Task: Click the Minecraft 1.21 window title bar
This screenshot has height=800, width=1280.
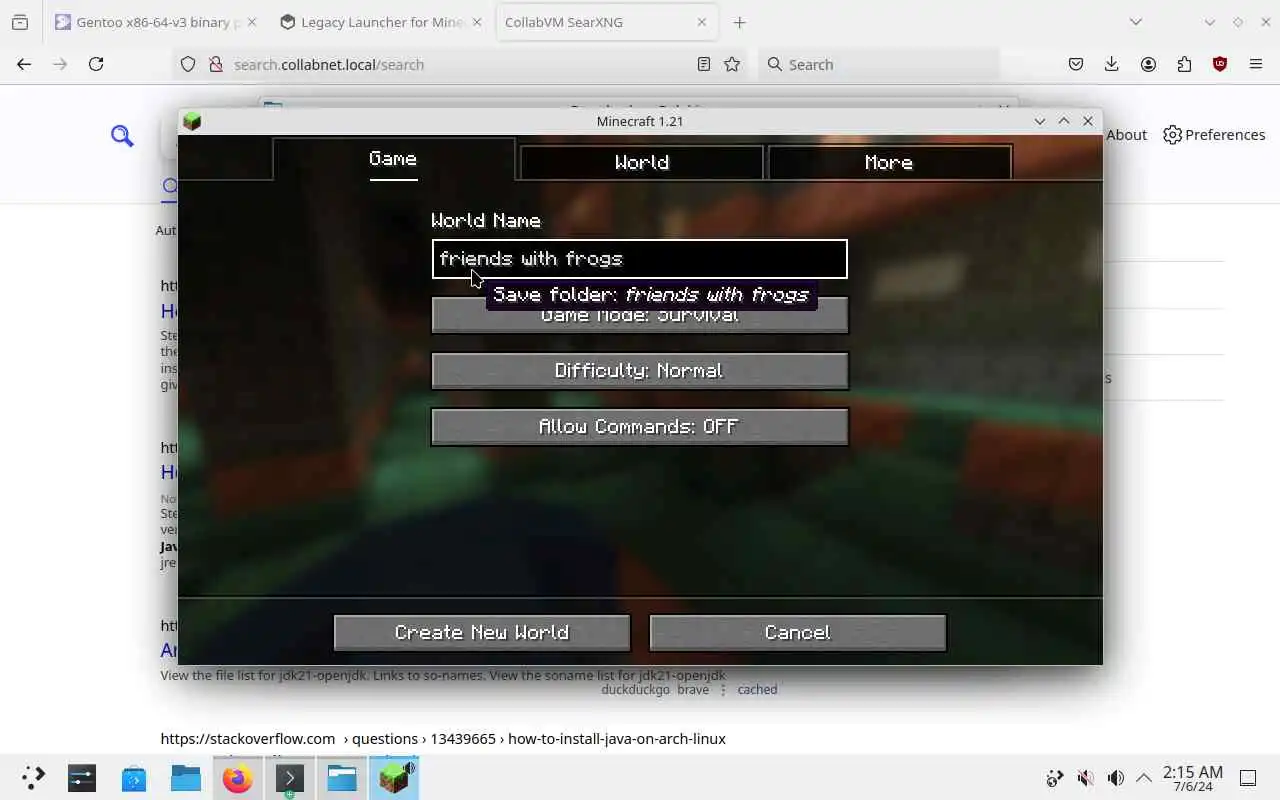Action: pos(640,121)
